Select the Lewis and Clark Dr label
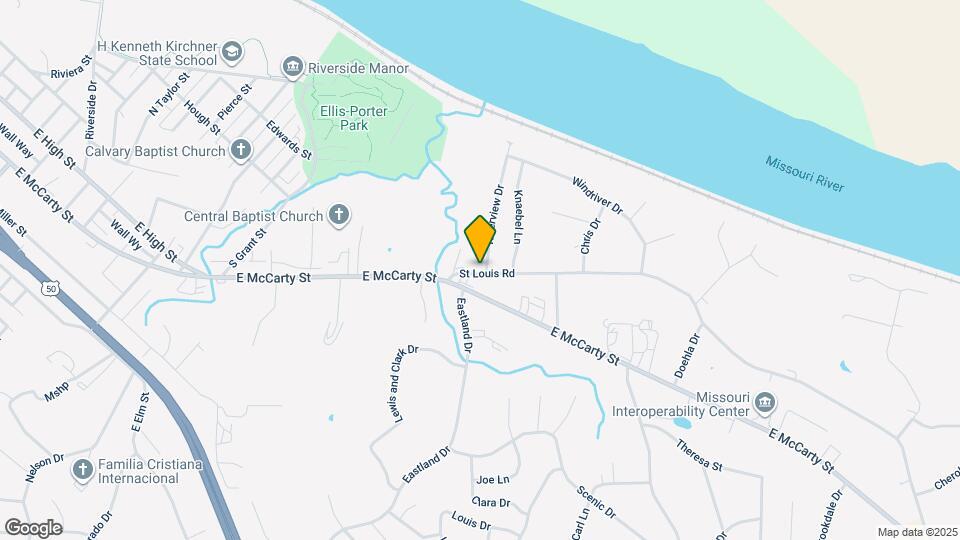Viewport: 960px width, 540px height. pyautogui.click(x=403, y=384)
